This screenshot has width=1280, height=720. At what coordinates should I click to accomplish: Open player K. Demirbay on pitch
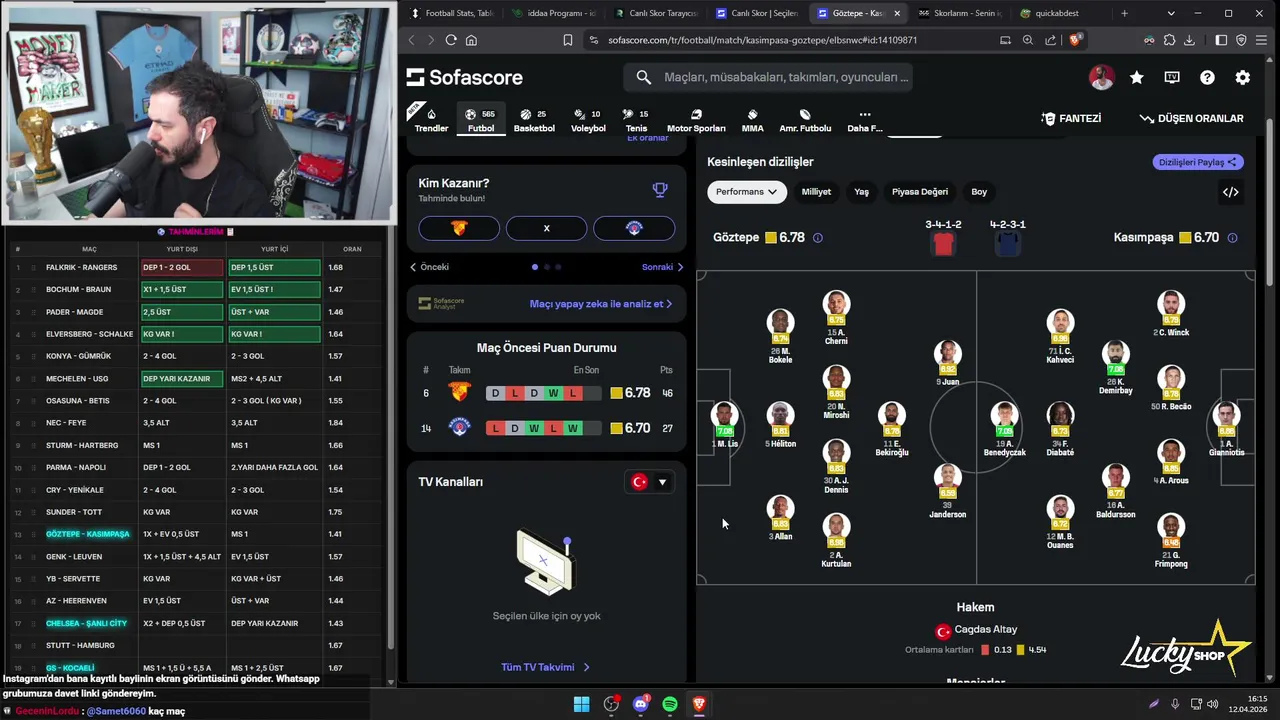[x=1115, y=368]
